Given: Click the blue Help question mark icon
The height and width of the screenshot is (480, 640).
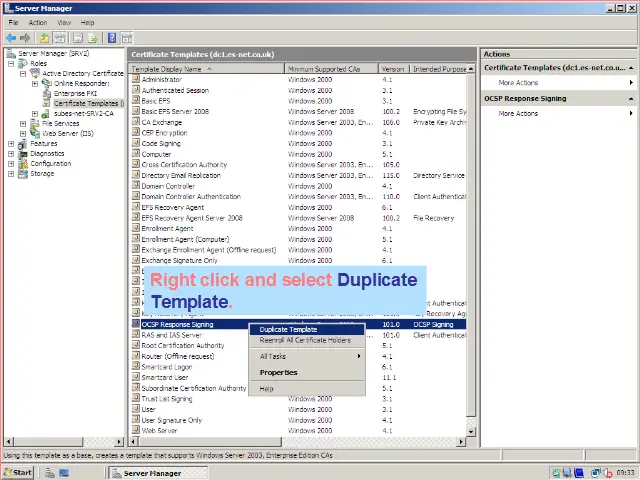Looking at the screenshot, I should tap(112, 38).
